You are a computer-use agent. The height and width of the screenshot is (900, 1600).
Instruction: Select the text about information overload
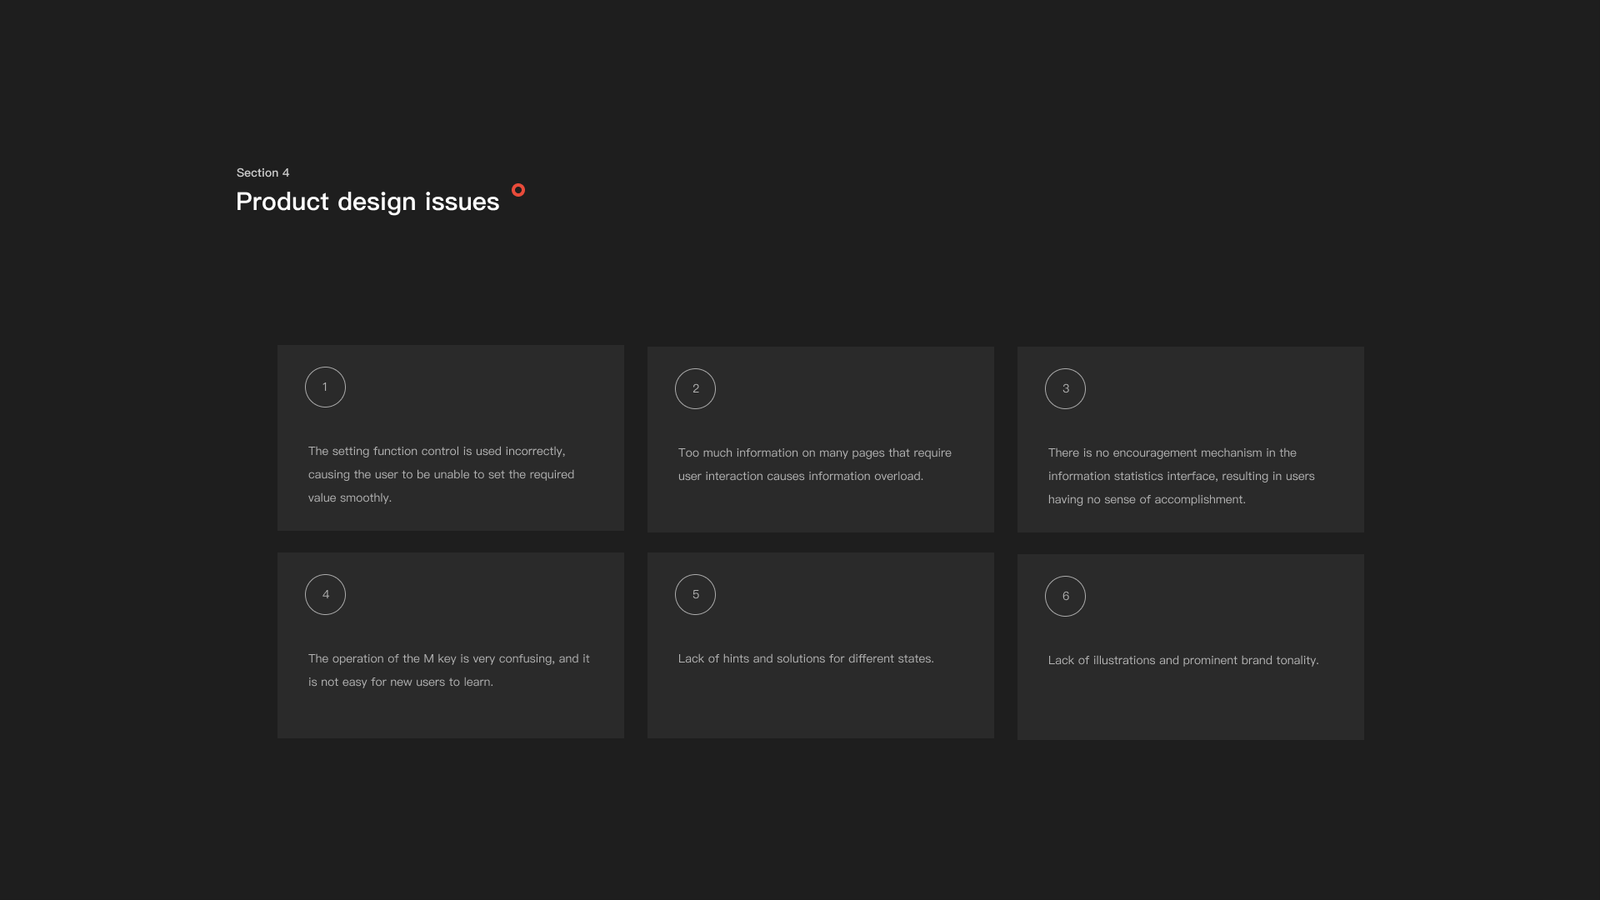[x=814, y=464]
